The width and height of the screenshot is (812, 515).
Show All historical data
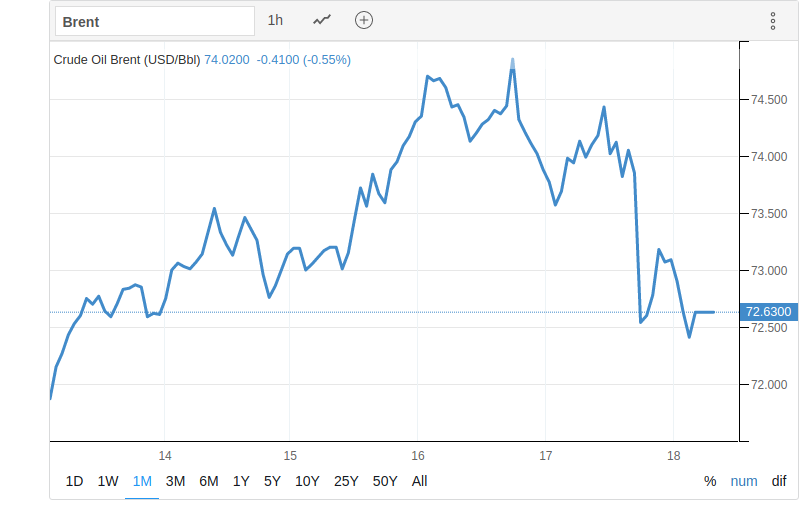(x=419, y=481)
